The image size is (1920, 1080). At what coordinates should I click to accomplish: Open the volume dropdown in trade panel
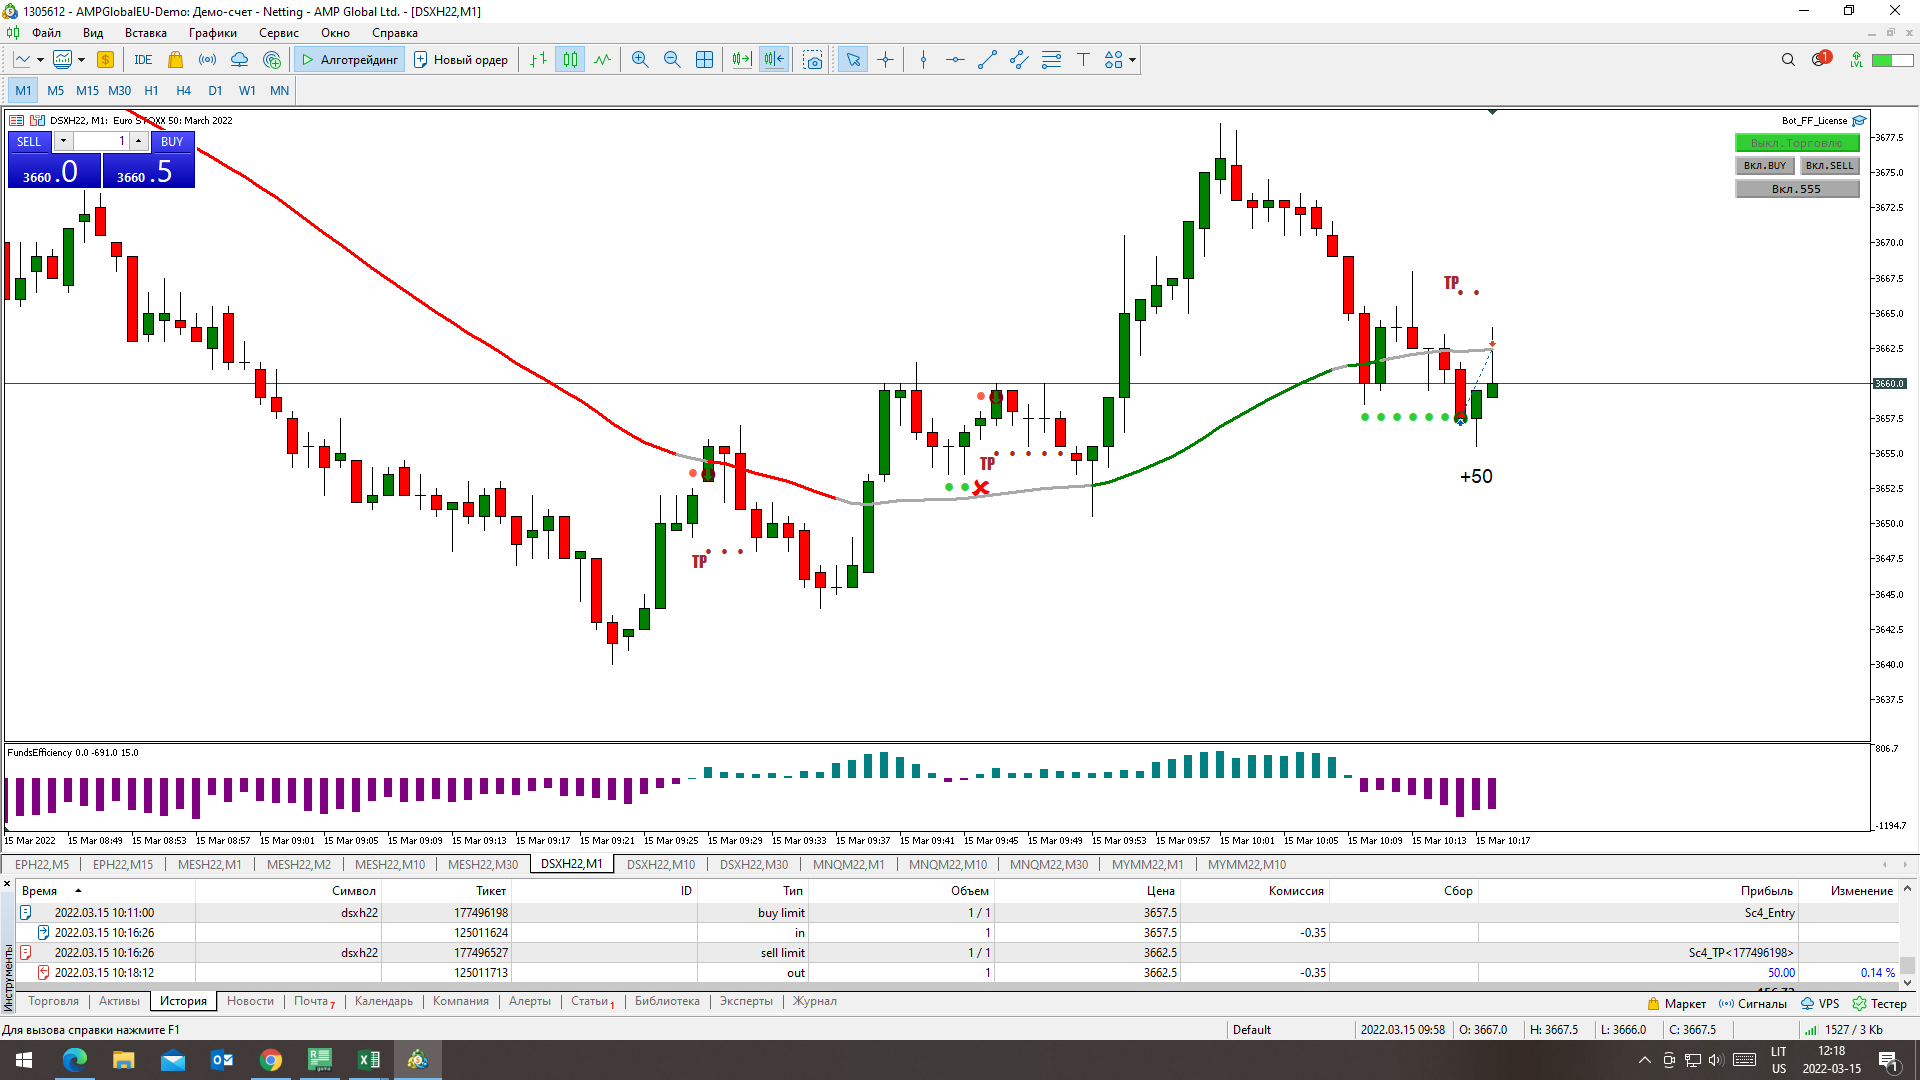63,141
